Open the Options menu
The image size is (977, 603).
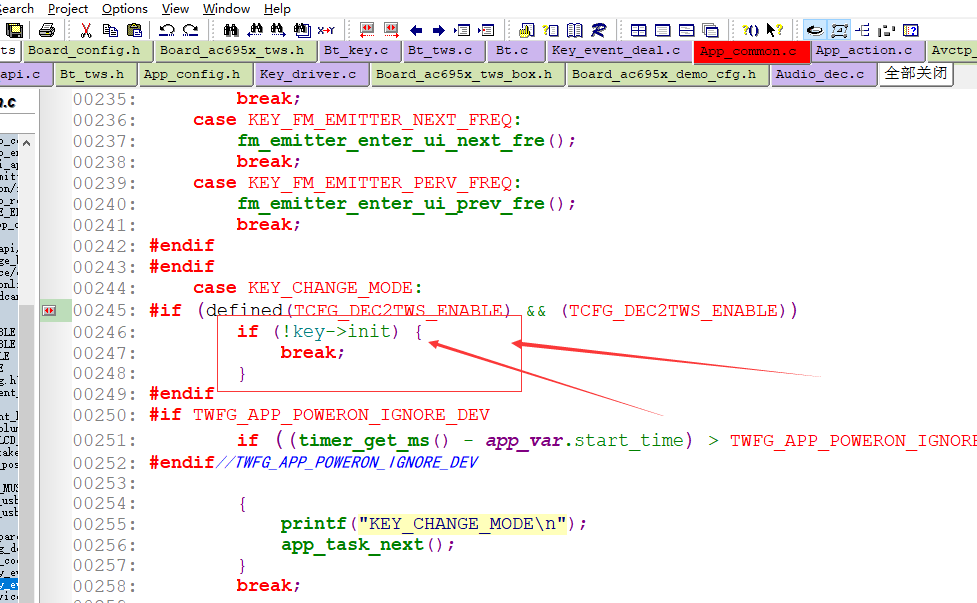point(125,9)
